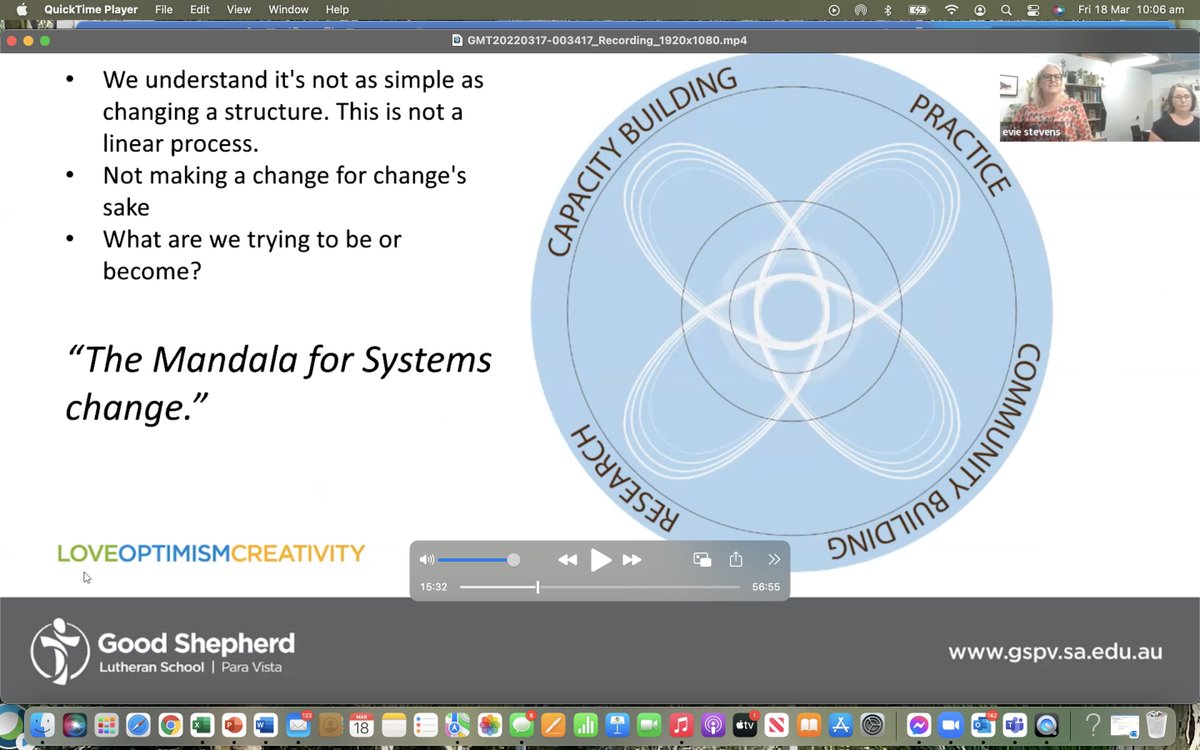Open the Share menu in playback controls
Screen dimensions: 1200x750
pyautogui.click(x=736, y=560)
